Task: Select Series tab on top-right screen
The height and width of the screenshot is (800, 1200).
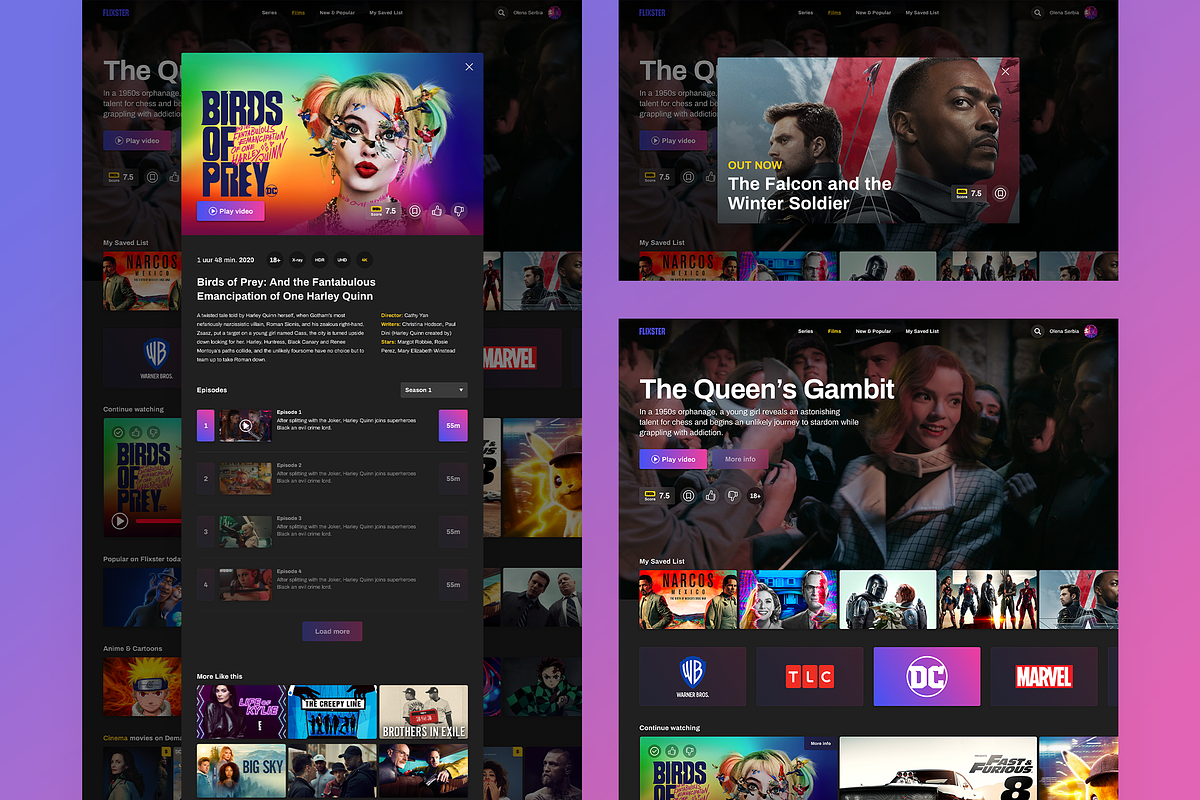Action: [x=806, y=13]
